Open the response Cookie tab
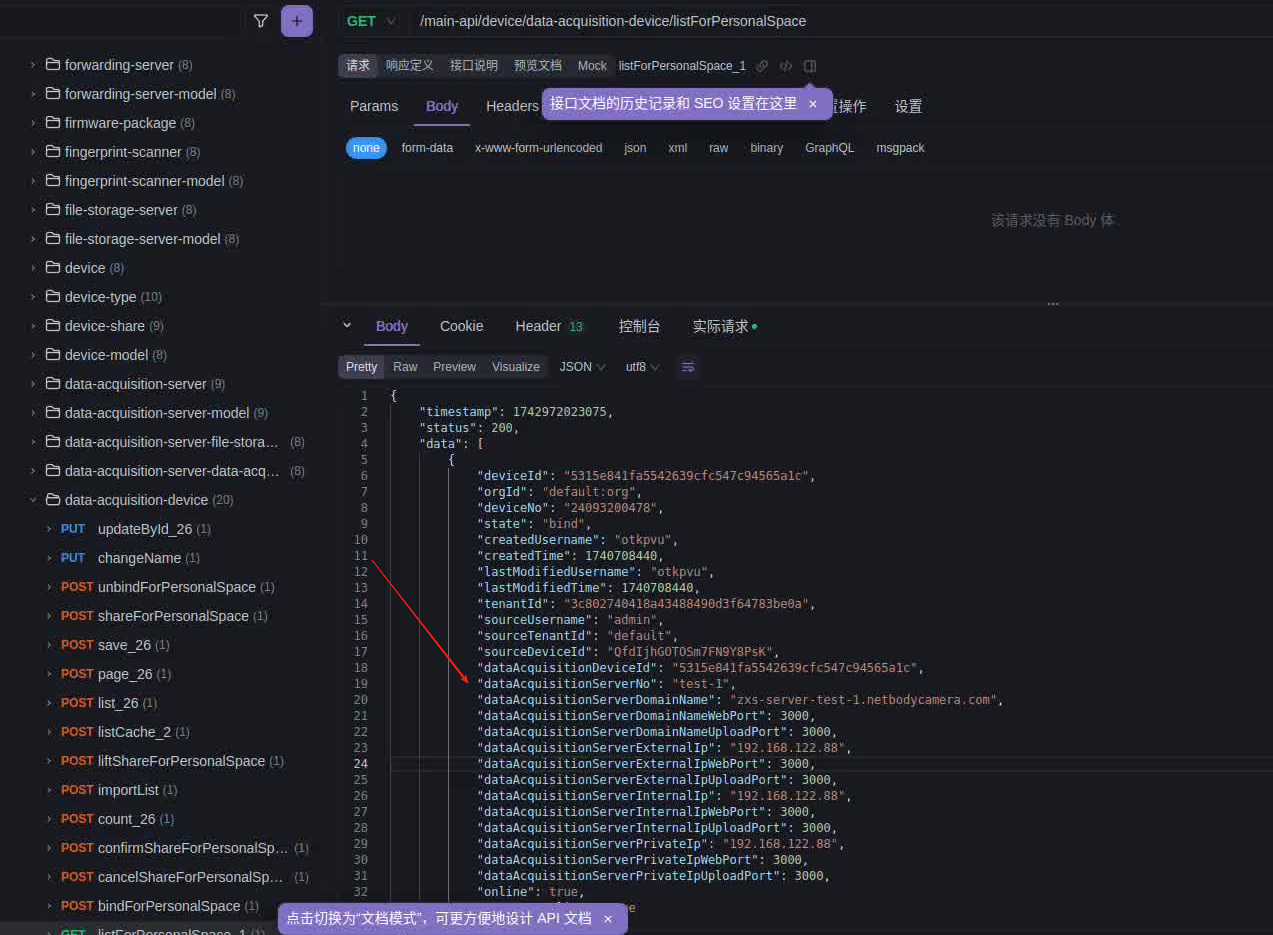Viewport: 1273px width, 935px height. click(461, 326)
